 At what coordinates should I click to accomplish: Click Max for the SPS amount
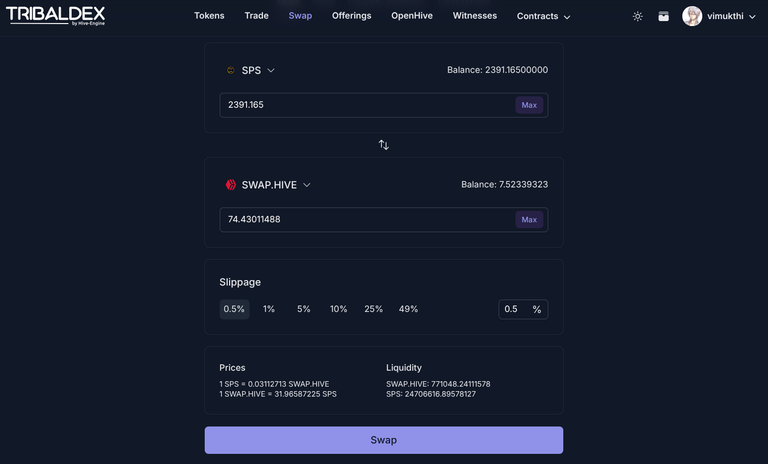tap(529, 105)
